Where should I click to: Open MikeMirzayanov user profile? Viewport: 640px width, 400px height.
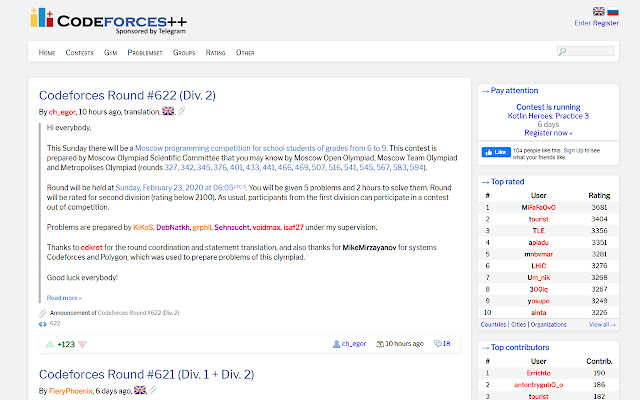(x=369, y=247)
